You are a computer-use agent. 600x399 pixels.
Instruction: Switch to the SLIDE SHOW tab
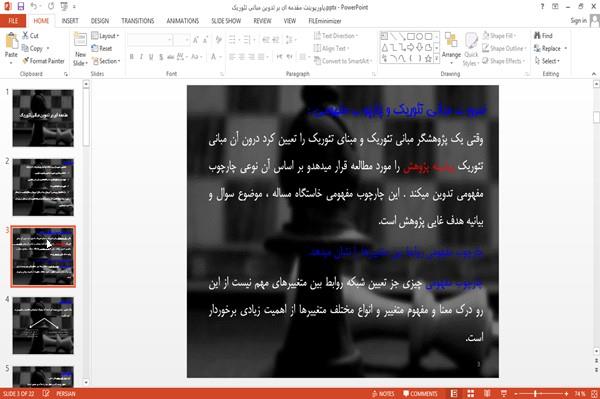(x=226, y=21)
